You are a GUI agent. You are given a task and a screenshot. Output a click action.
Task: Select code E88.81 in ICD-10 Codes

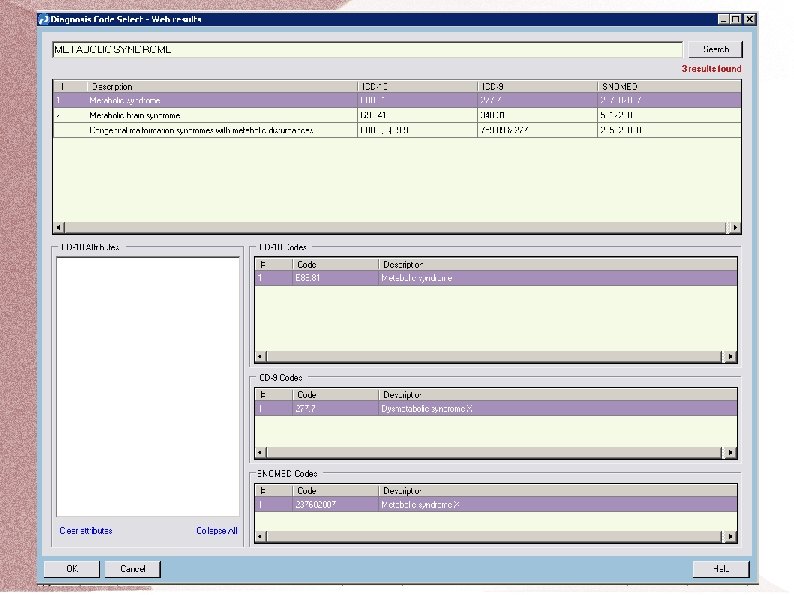[307, 278]
